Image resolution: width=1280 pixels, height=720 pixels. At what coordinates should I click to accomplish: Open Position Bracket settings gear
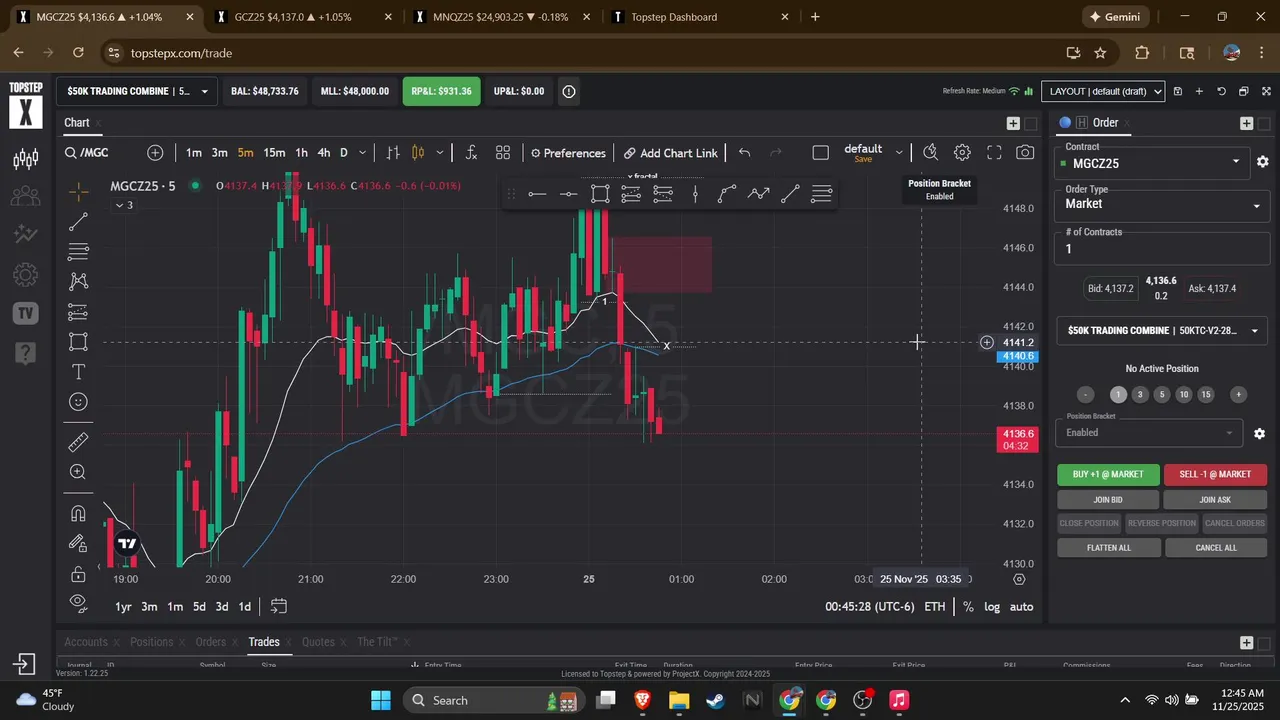tap(1259, 433)
